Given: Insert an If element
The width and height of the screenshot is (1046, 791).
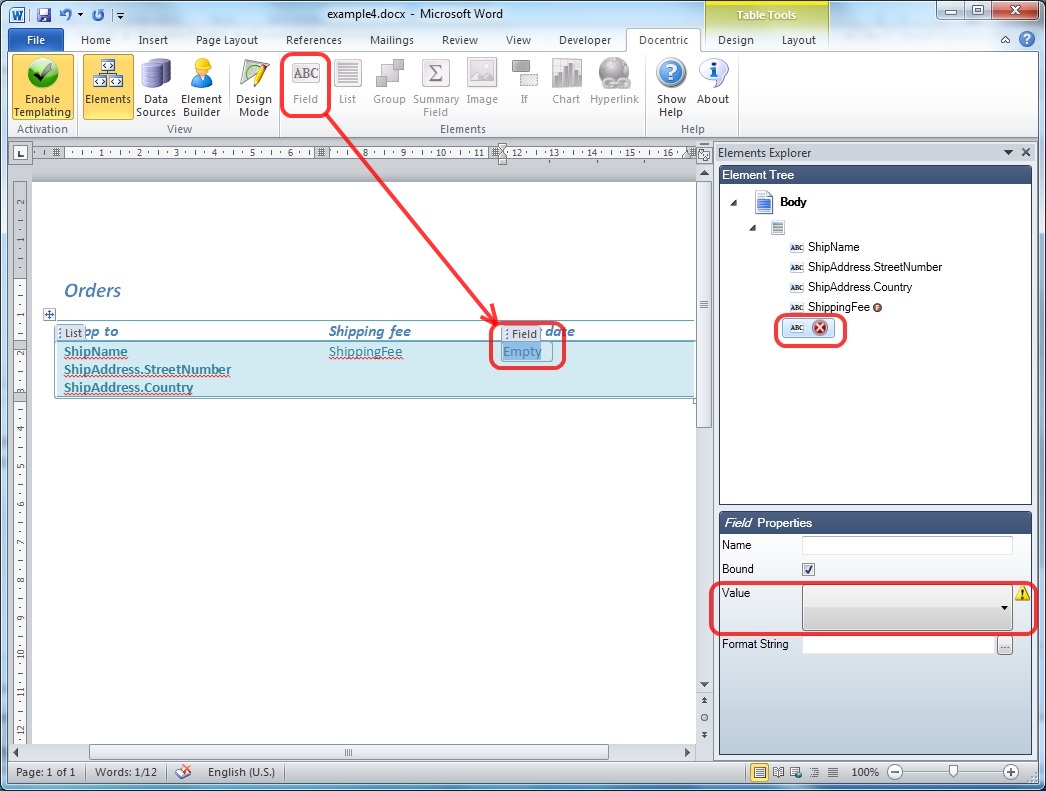Looking at the screenshot, I should pos(524,83).
